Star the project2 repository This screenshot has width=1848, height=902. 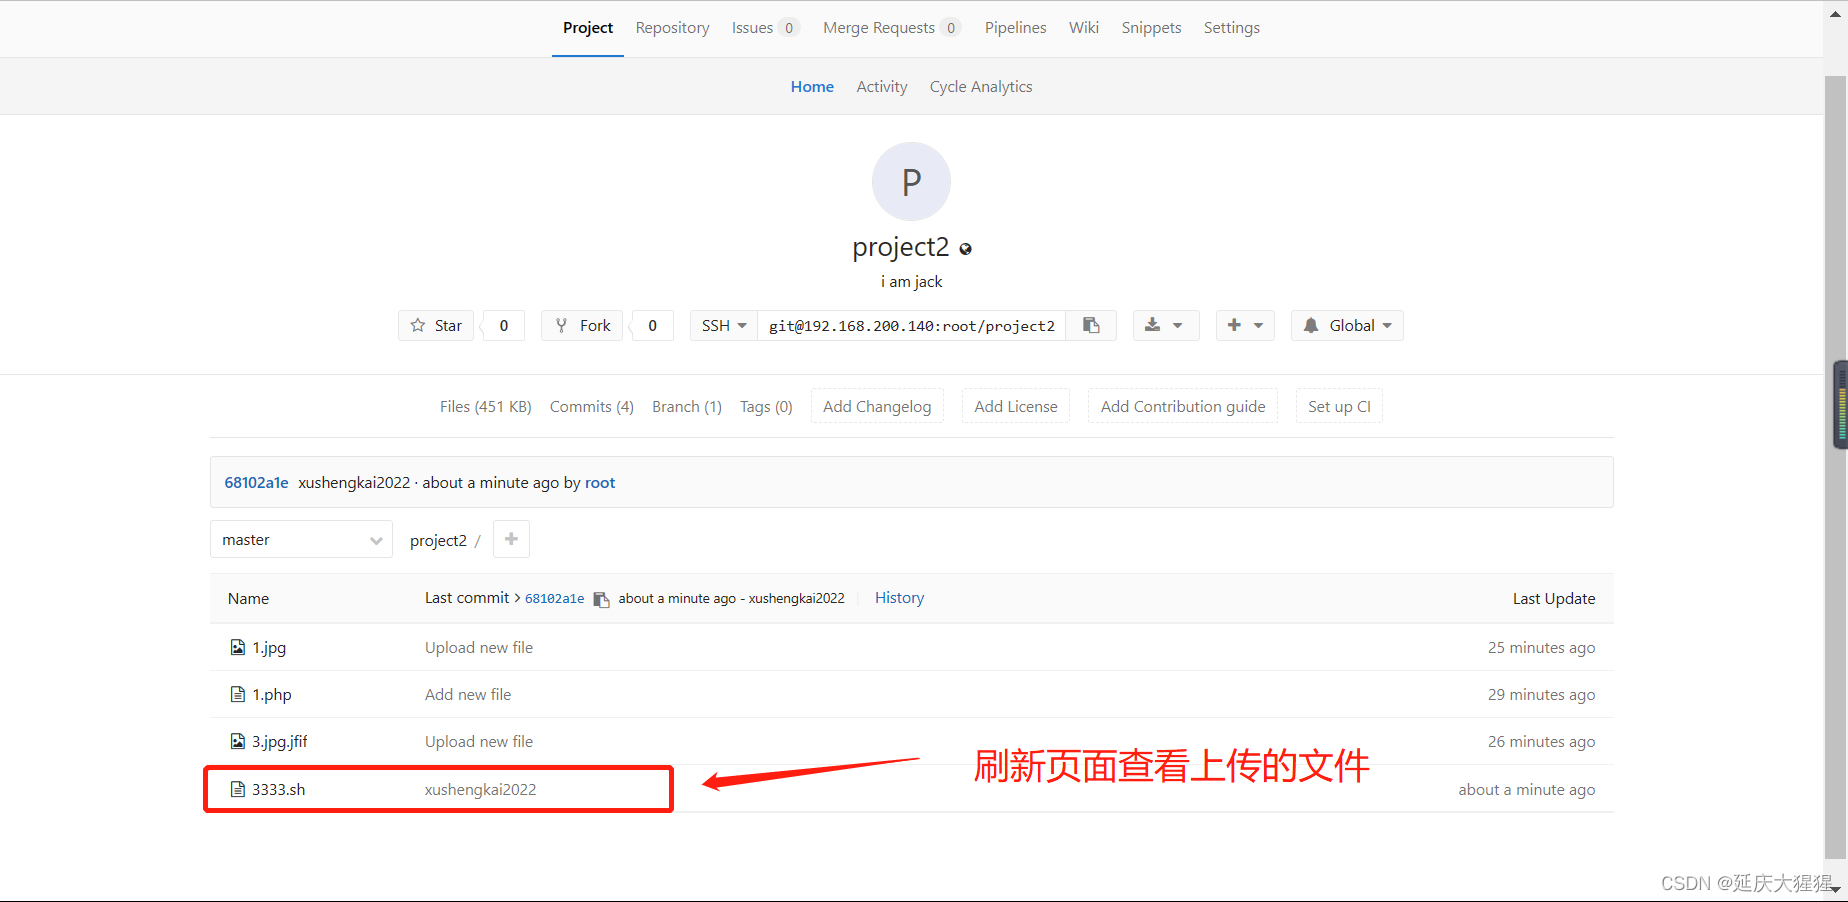click(435, 325)
